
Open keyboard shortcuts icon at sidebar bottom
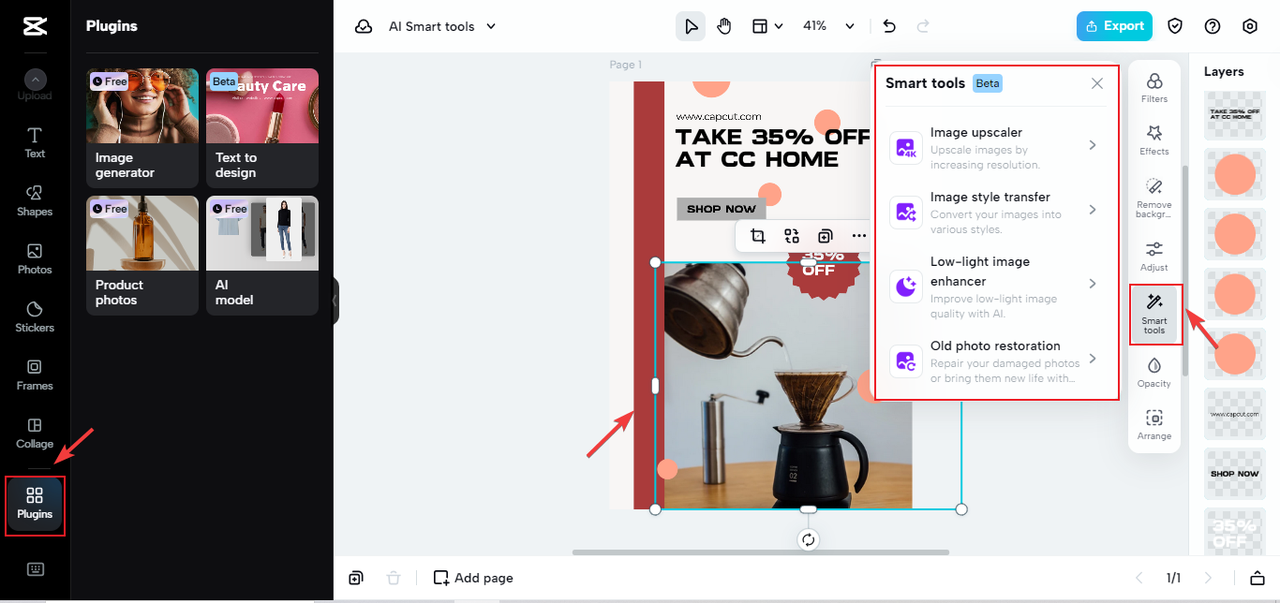click(35, 569)
